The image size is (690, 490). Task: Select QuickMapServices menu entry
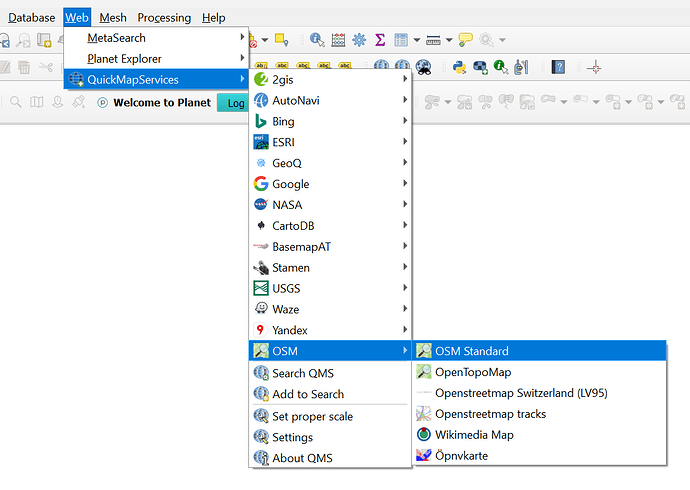click(157, 80)
